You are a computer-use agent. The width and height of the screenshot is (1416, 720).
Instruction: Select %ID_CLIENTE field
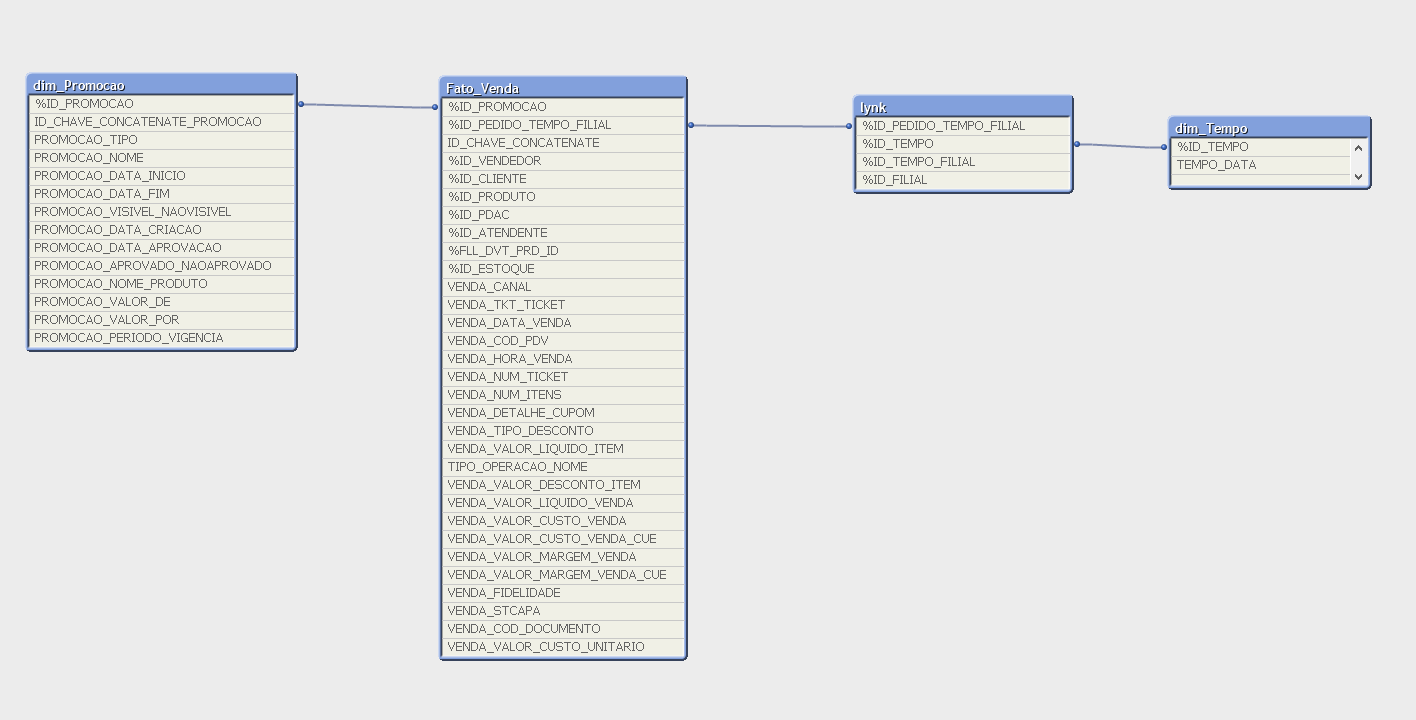pyautogui.click(x=563, y=179)
